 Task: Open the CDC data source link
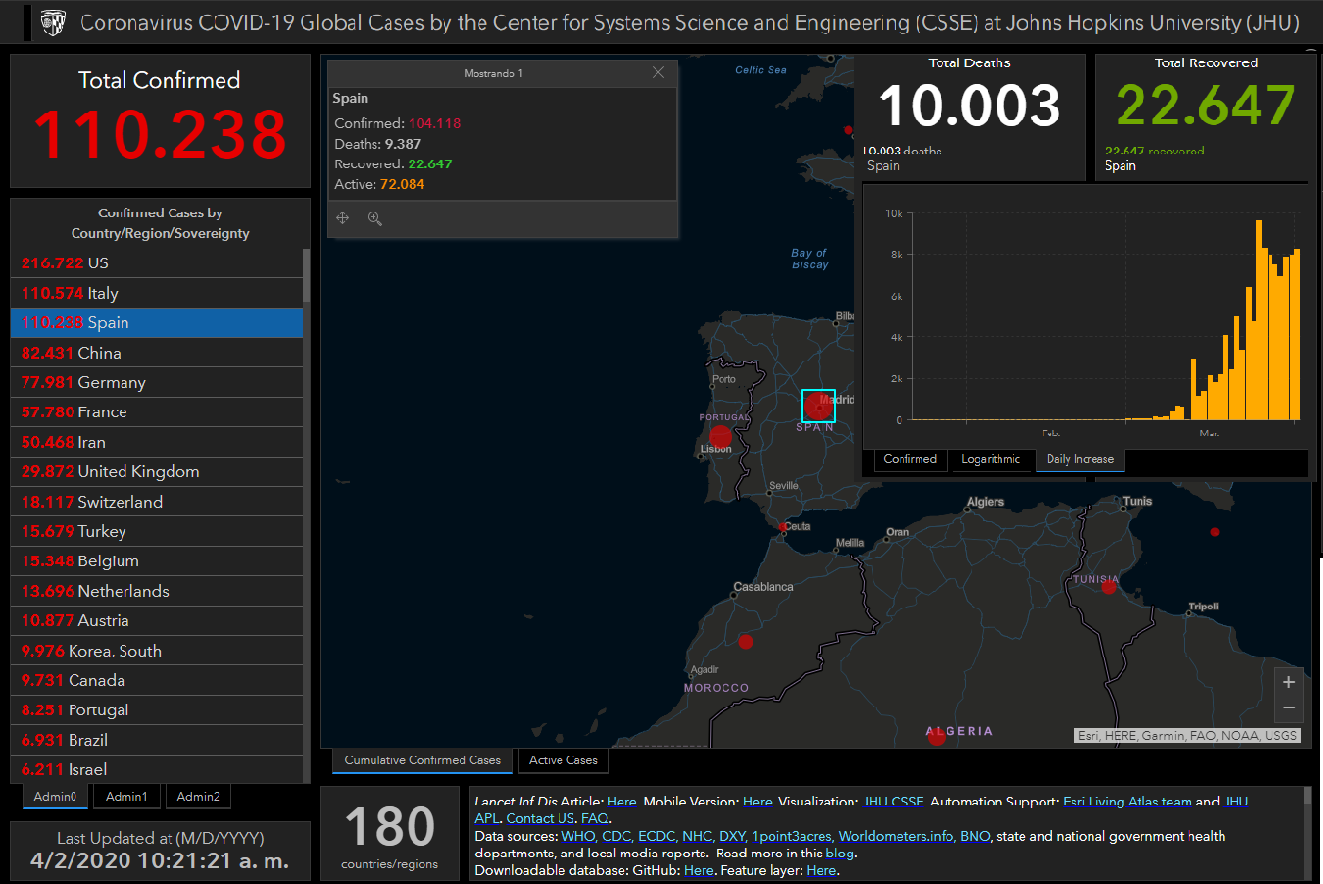point(617,836)
